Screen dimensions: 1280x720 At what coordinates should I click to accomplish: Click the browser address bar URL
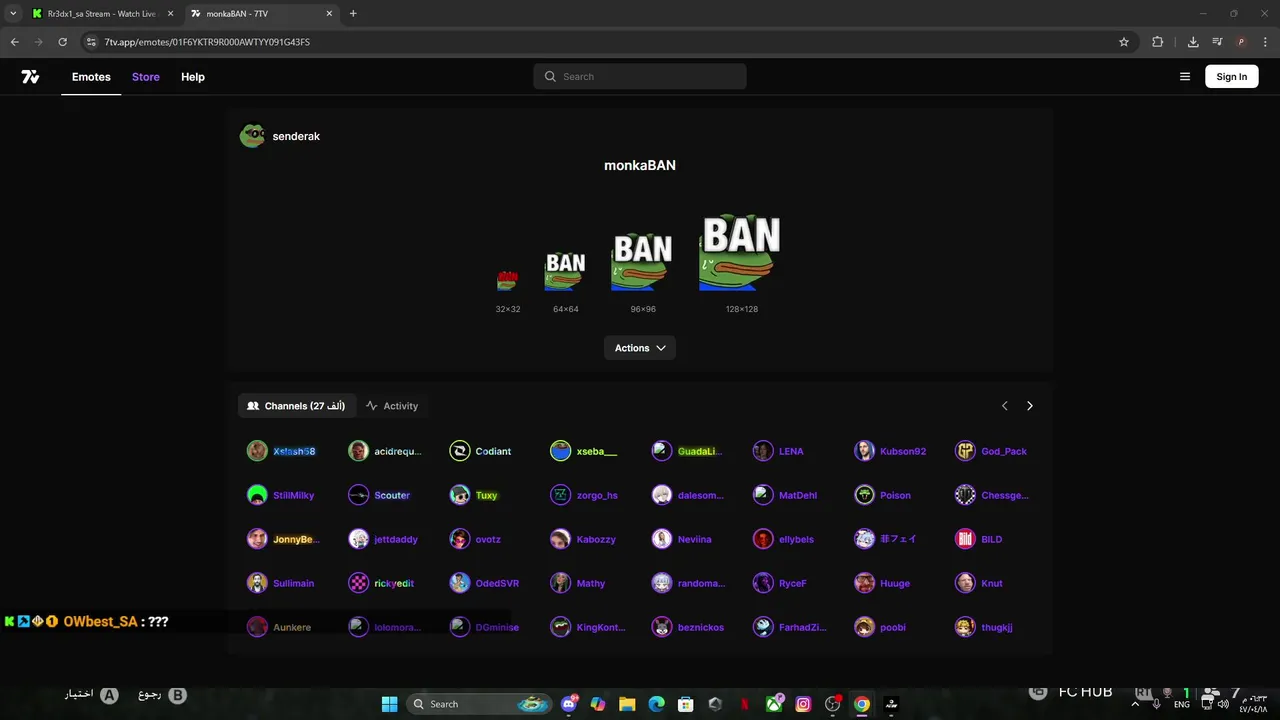pyautogui.click(x=207, y=42)
